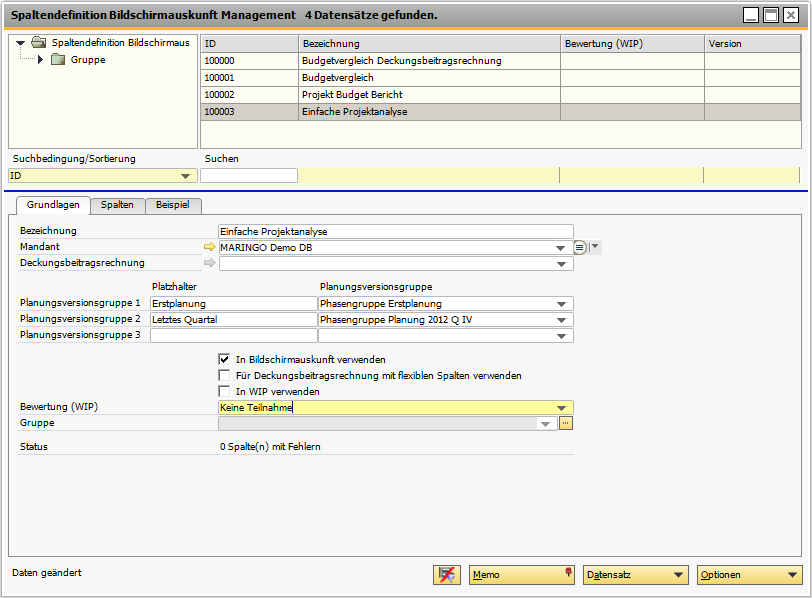Uncheck In Bildschirmauskunft verwenden

tap(225, 359)
